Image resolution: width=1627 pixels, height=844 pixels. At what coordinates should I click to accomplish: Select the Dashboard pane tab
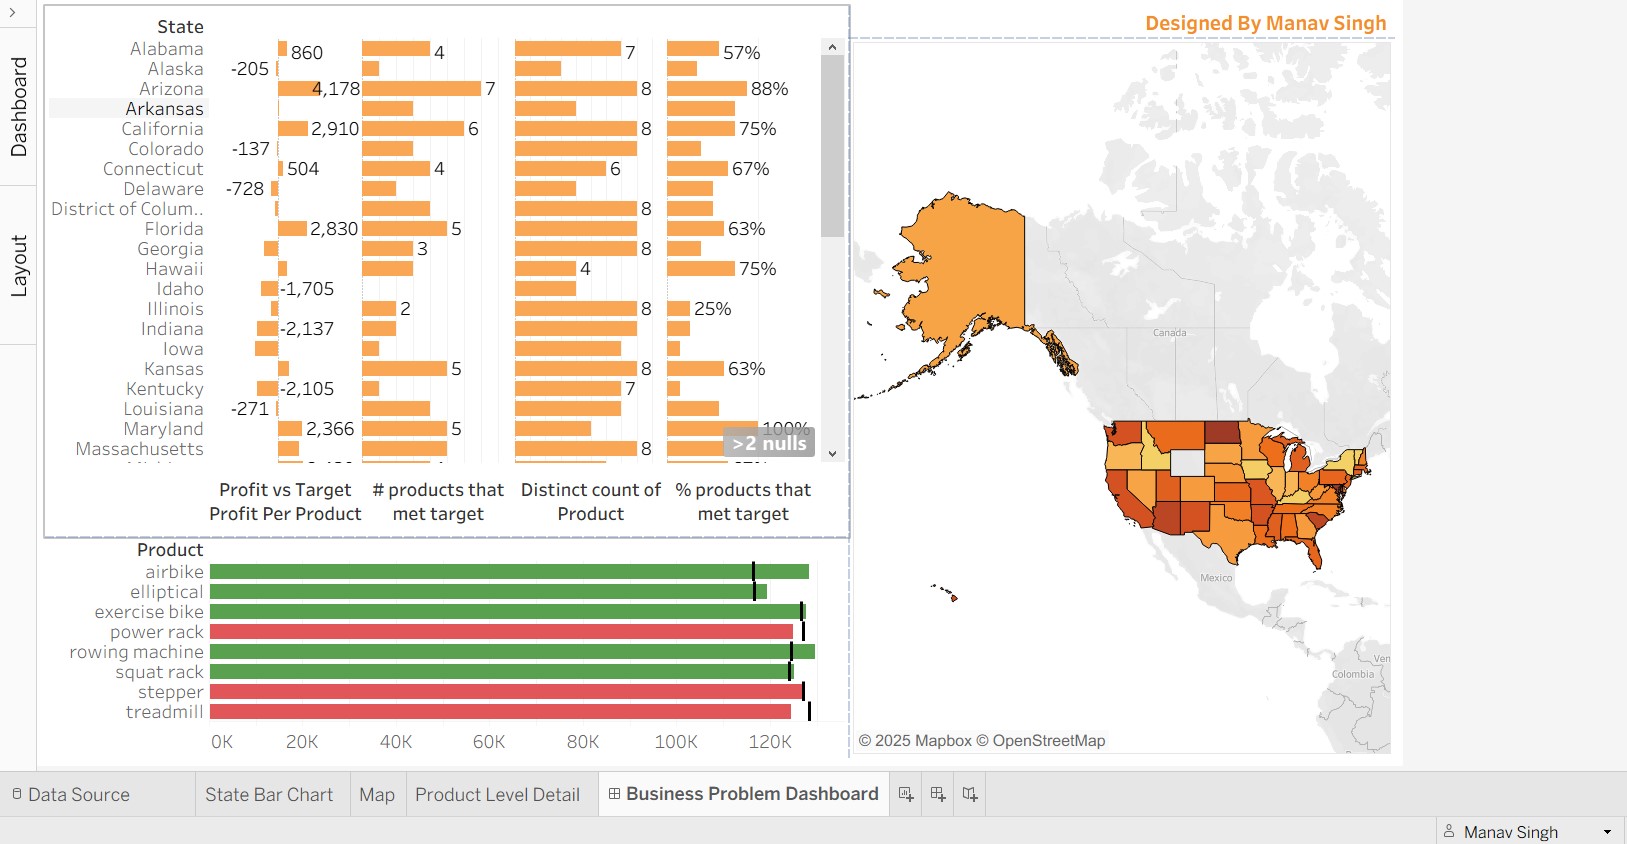18,106
